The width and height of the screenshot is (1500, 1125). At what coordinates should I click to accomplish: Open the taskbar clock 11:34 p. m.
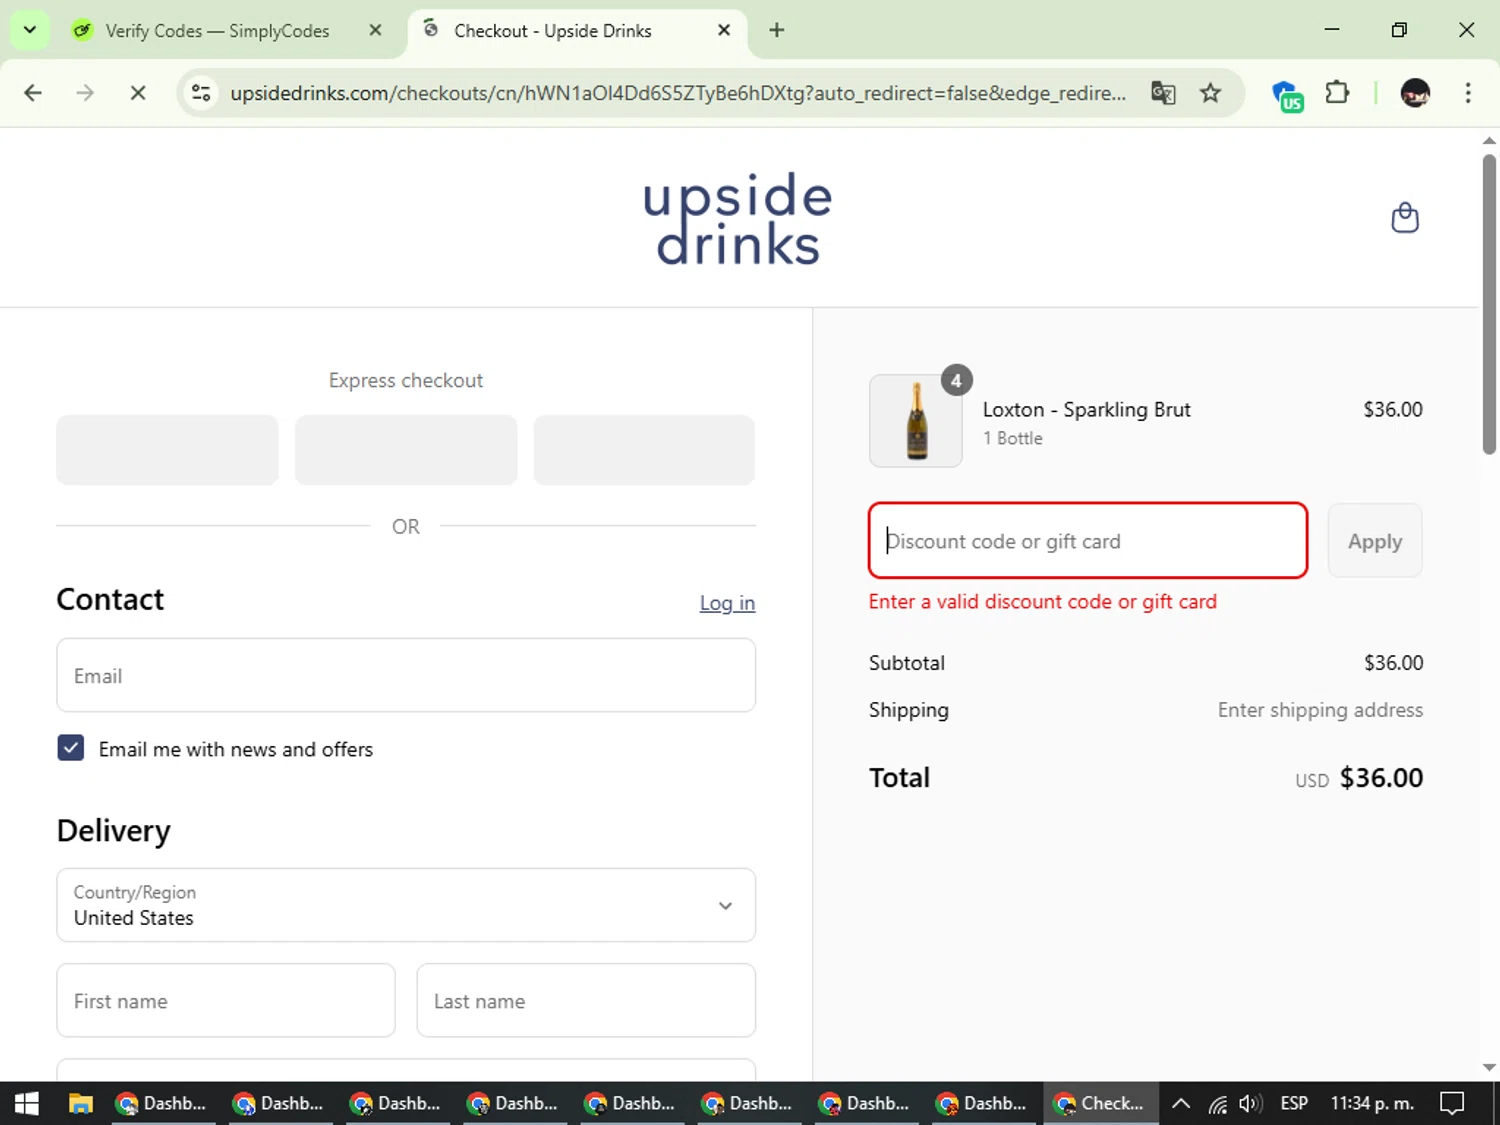pyautogui.click(x=1372, y=1103)
